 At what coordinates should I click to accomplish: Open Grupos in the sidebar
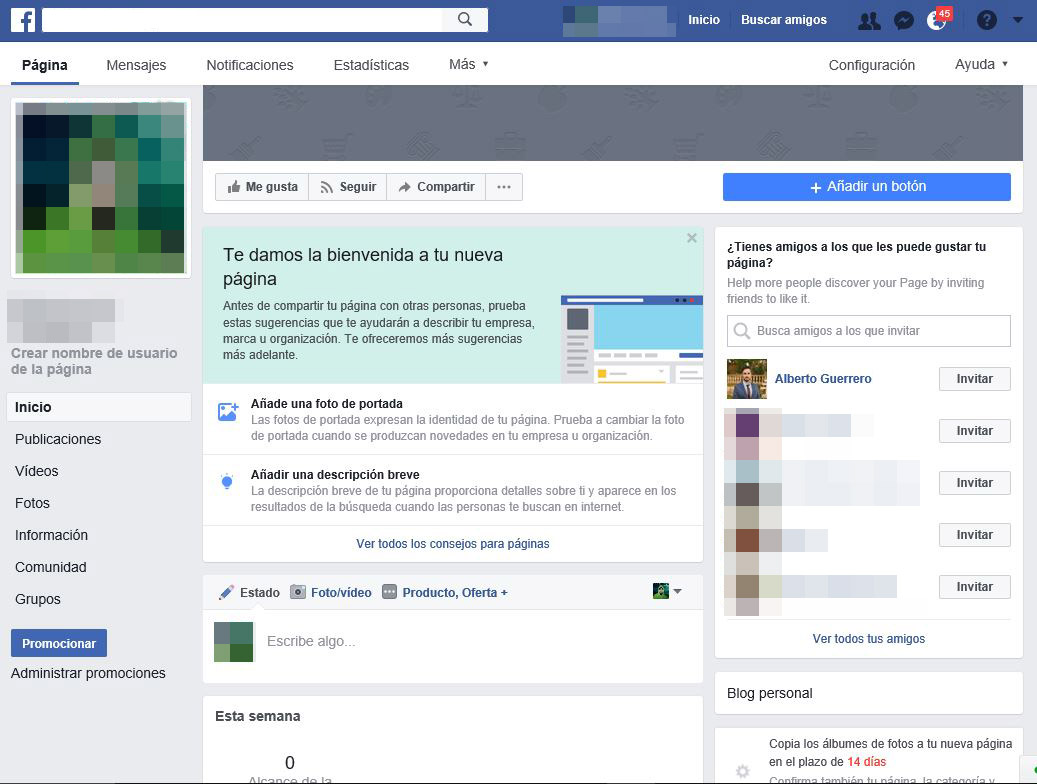click(x=38, y=599)
